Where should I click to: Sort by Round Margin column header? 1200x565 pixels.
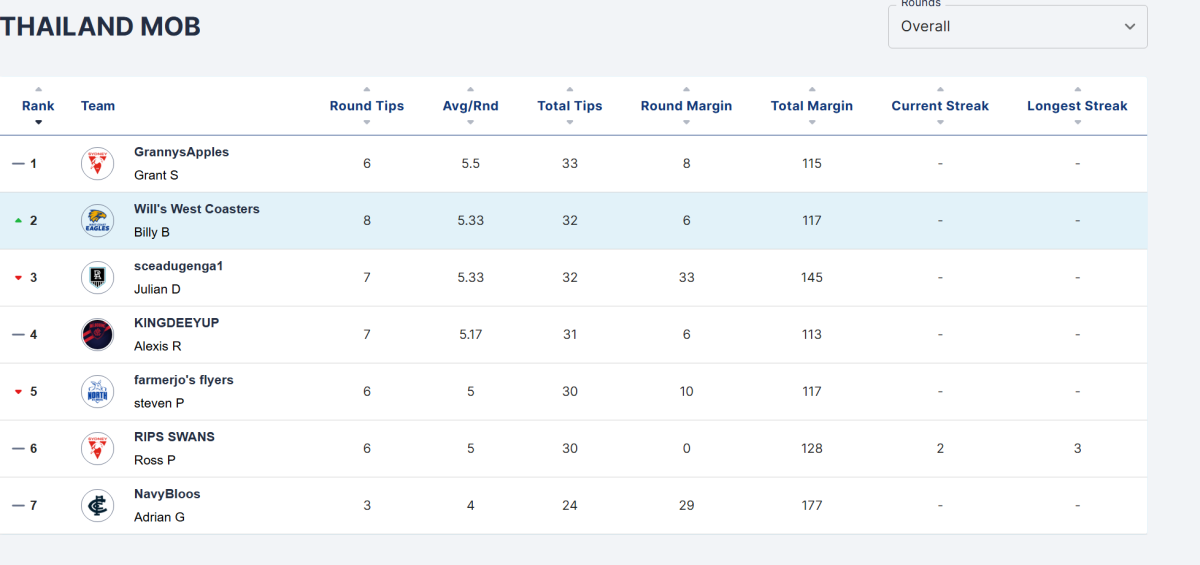[686, 106]
